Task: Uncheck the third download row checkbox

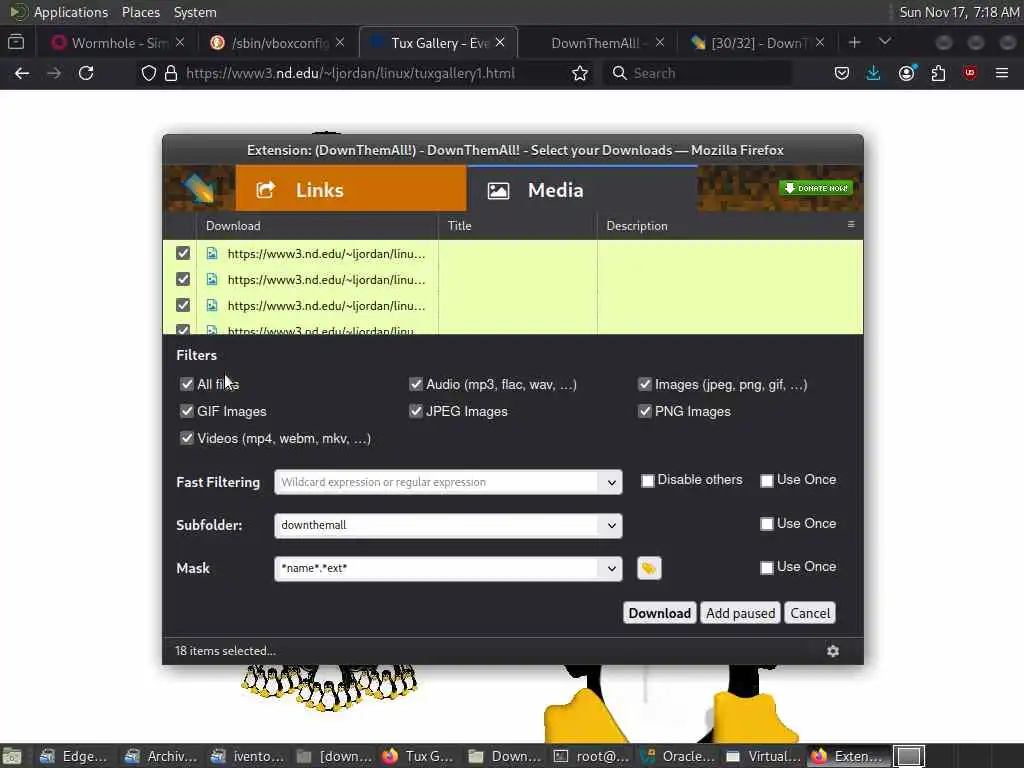Action: coord(183,306)
